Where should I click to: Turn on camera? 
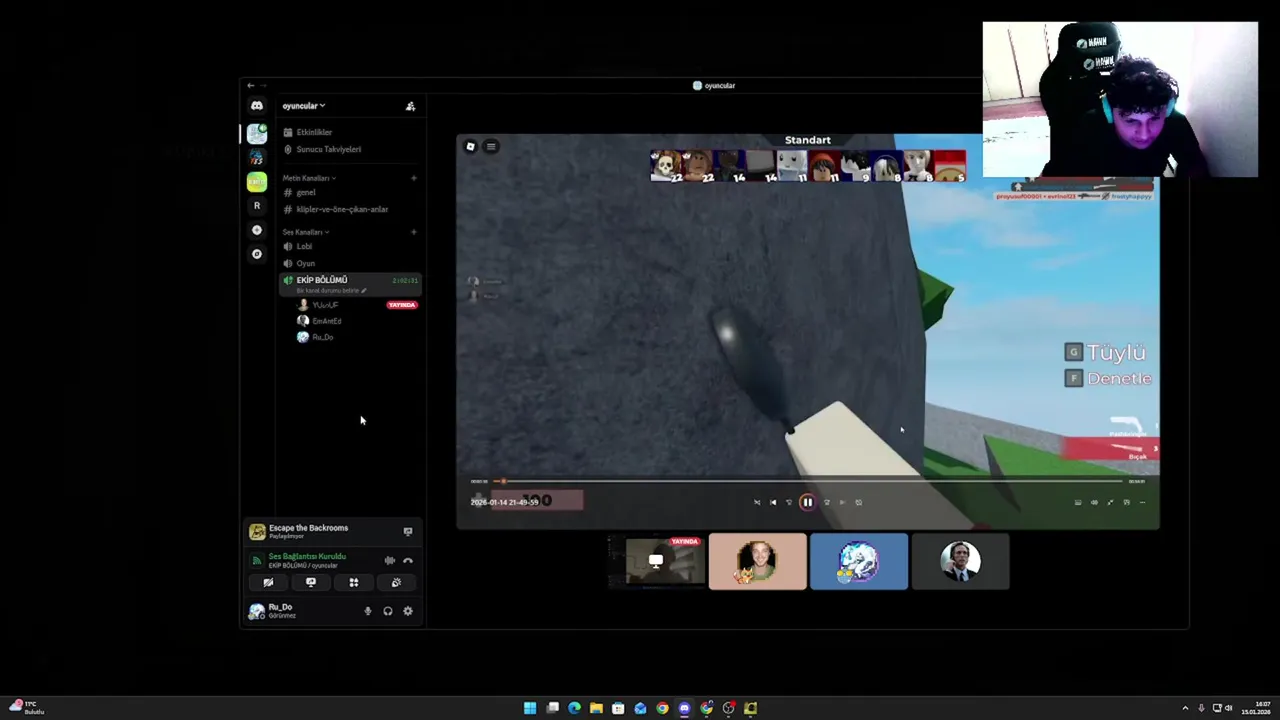[268, 582]
